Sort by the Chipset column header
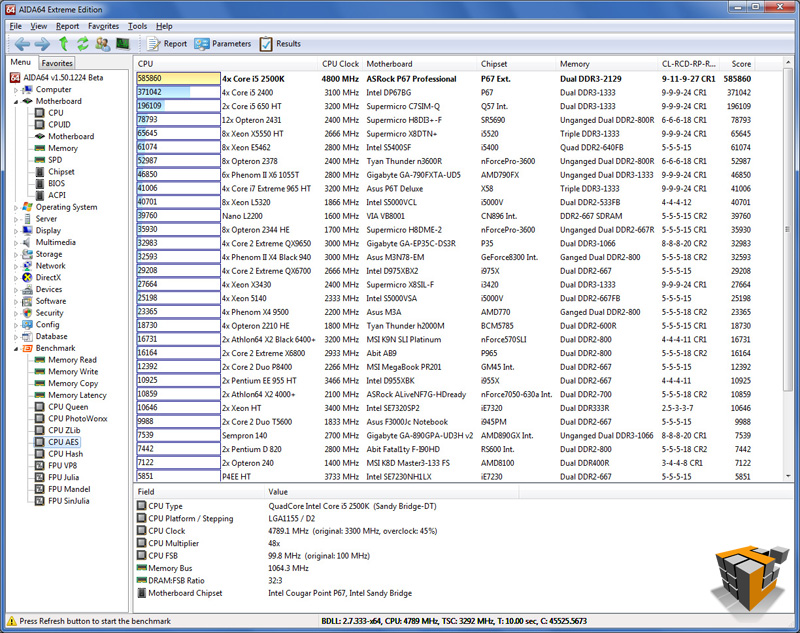The image size is (800, 633). tap(516, 64)
